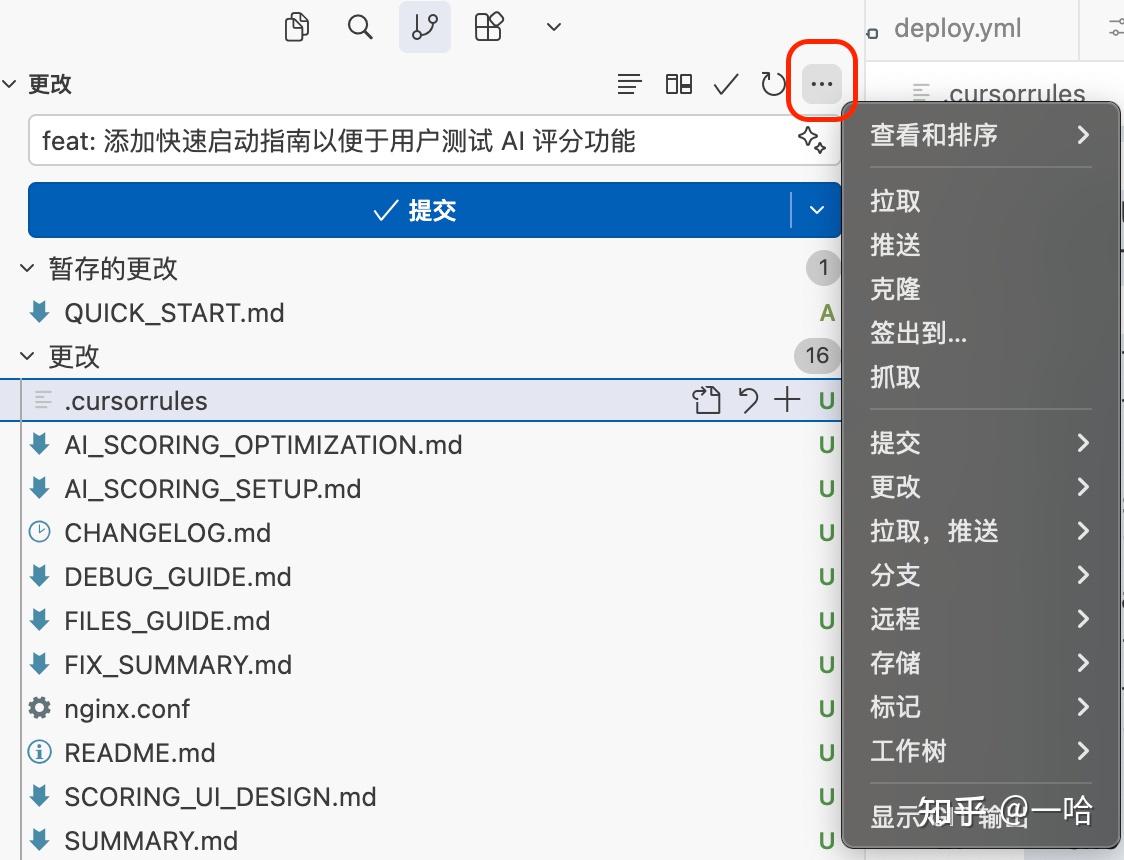Click the markdown arrow icon beside SCORING_UI_DESIGN.md

coord(39,796)
